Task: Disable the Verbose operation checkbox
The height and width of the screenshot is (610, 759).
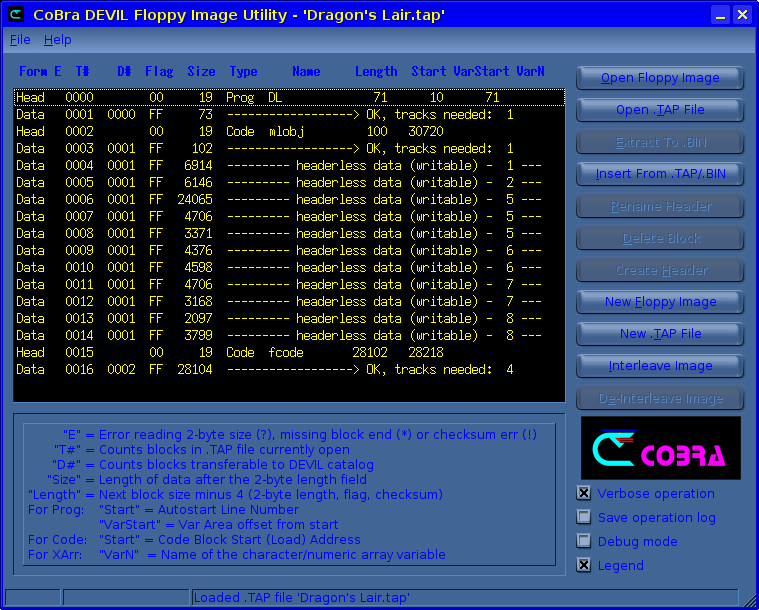Action: coord(584,493)
